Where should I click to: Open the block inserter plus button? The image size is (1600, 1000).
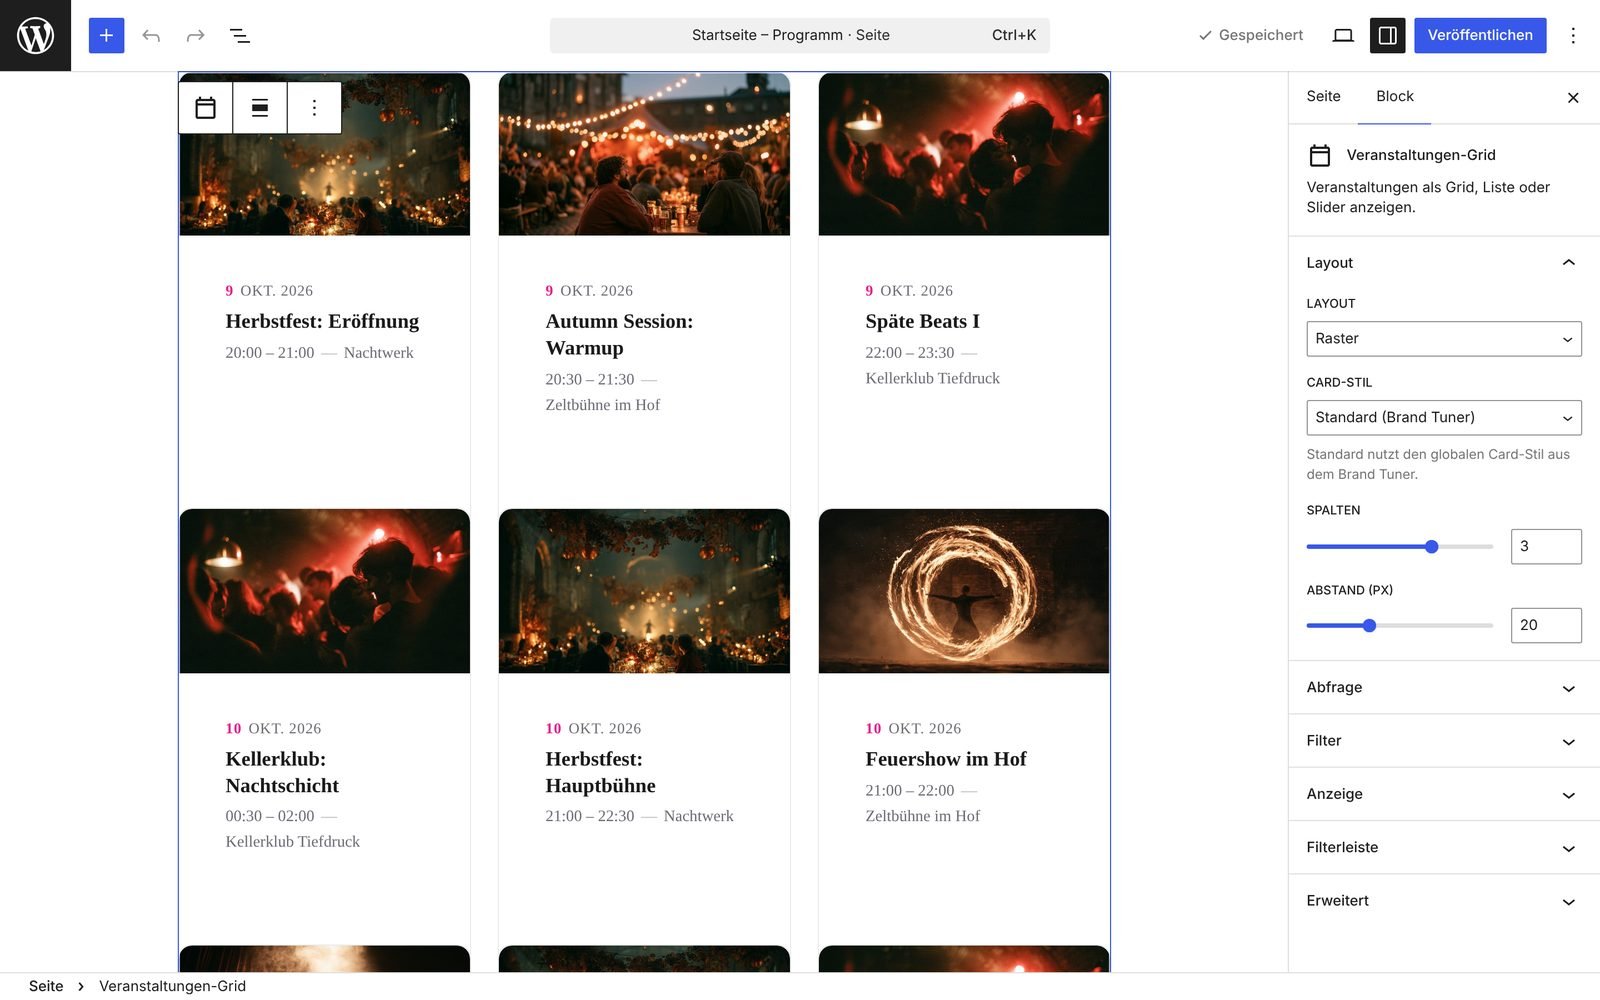[x=106, y=35]
